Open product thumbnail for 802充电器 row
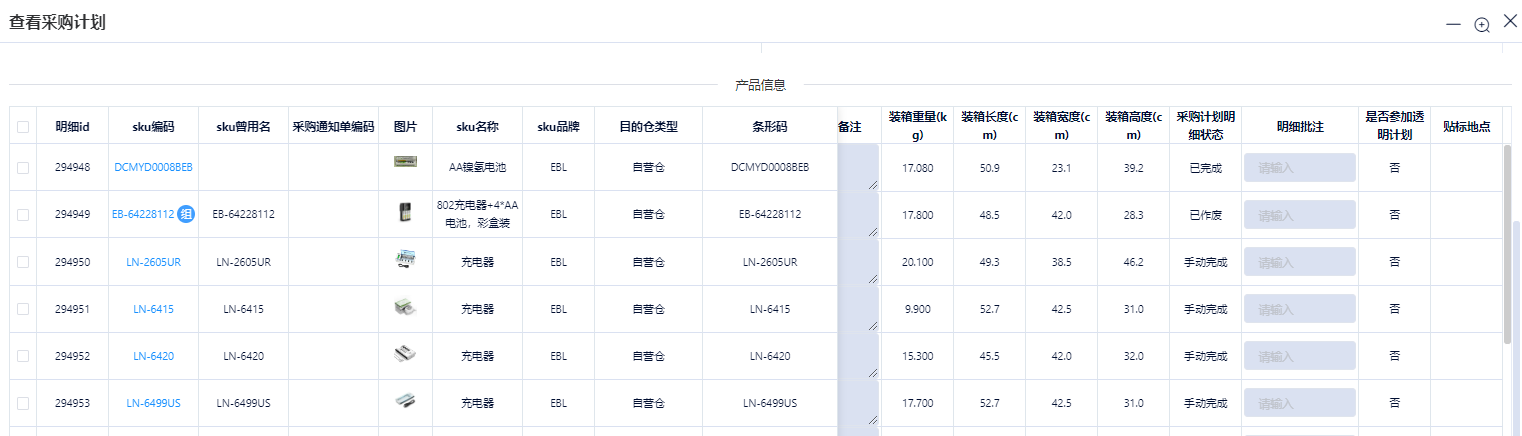Viewport: 1522px width, 436px height. coord(405,214)
